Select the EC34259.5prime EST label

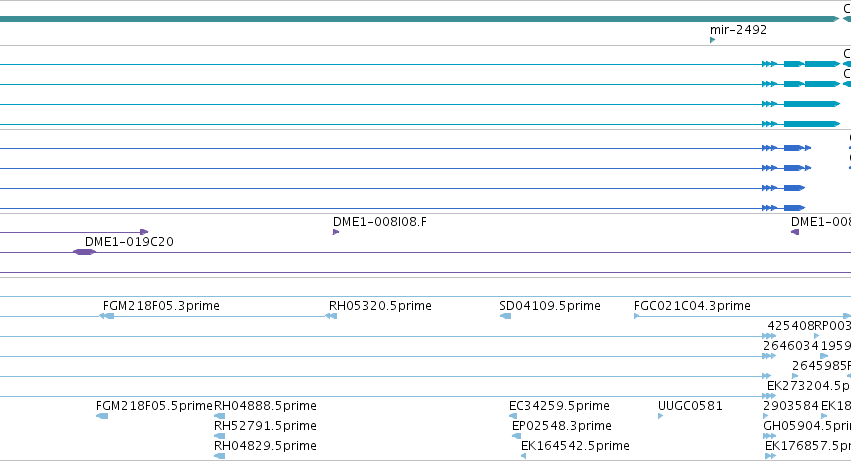click(x=559, y=406)
